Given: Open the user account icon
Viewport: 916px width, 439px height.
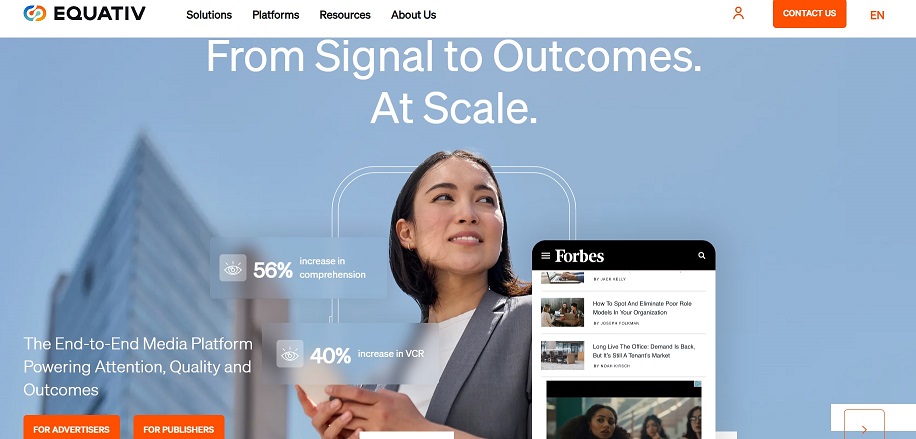Looking at the screenshot, I should 738,13.
